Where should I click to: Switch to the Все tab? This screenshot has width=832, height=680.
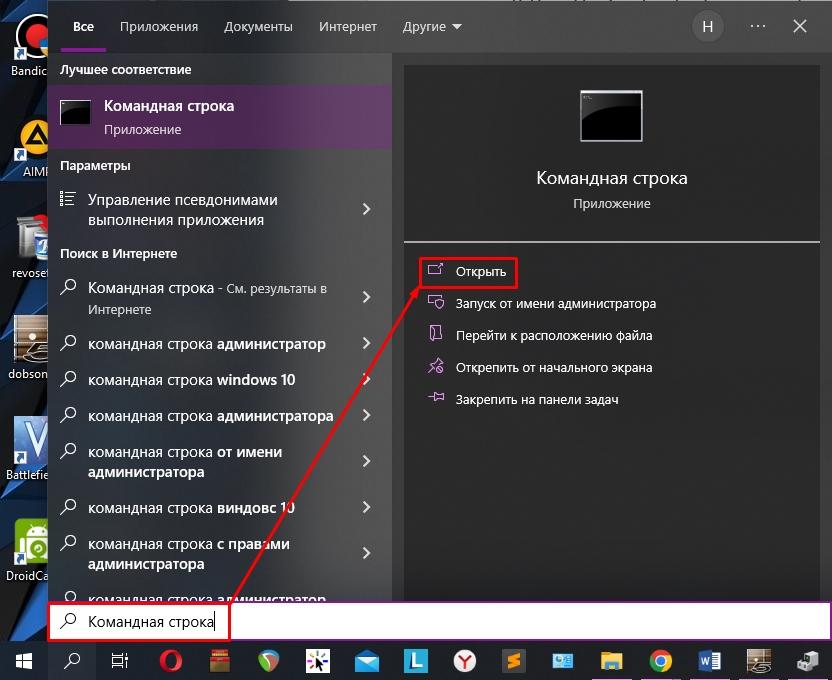click(83, 27)
